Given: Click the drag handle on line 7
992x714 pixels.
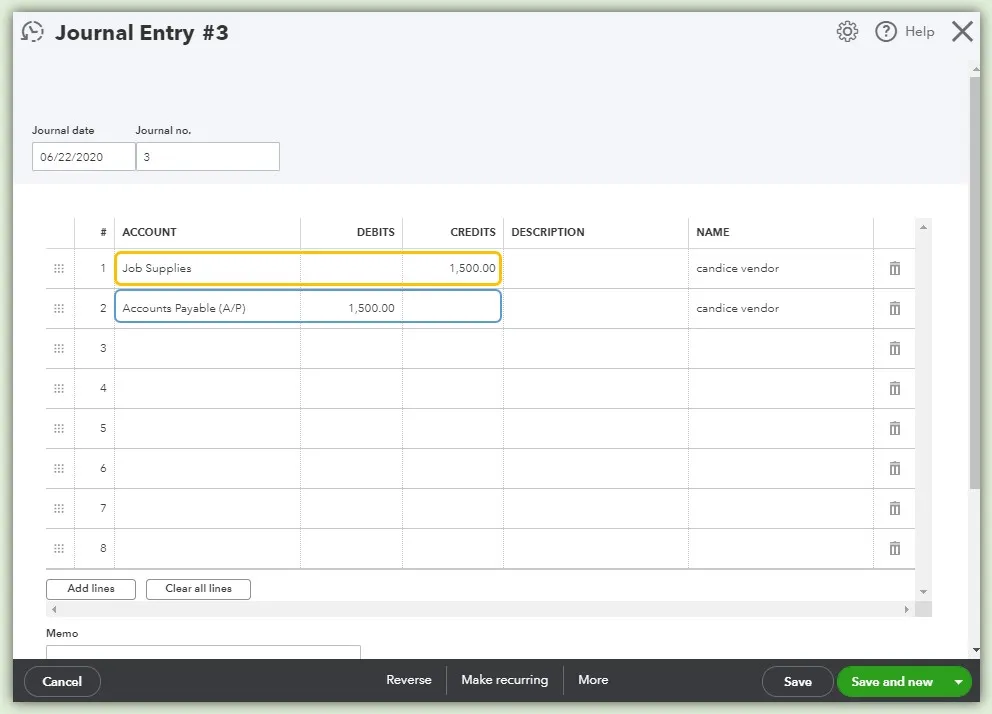Looking at the screenshot, I should (59, 508).
